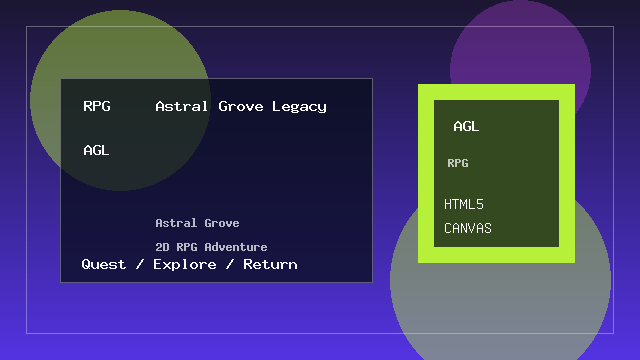Click 'HTML5' text in the green card
Screen dimensions: 640x360
pos(464,204)
